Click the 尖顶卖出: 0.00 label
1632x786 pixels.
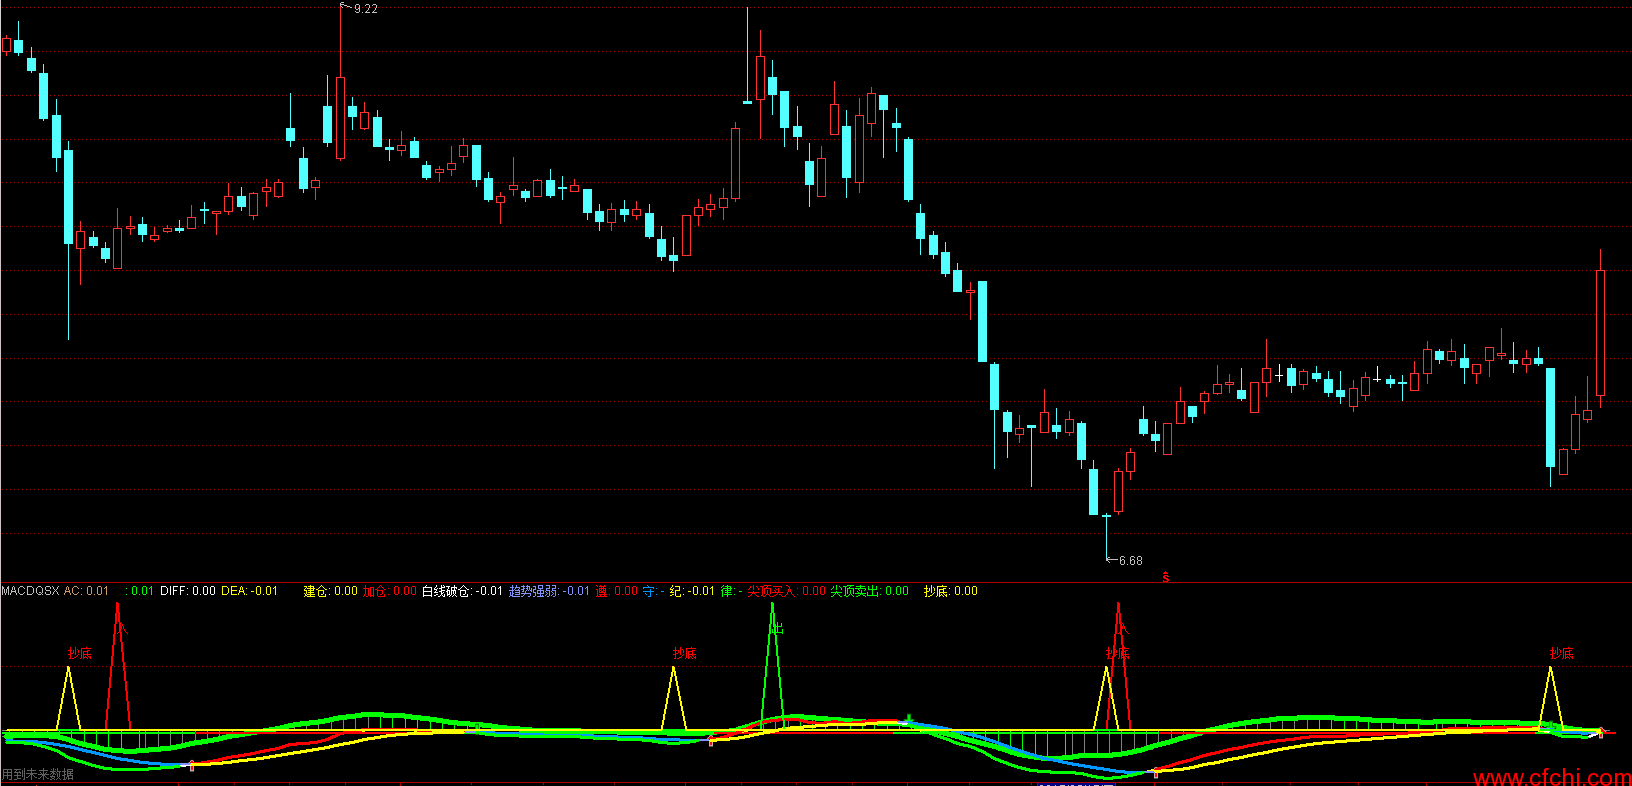(x=869, y=591)
